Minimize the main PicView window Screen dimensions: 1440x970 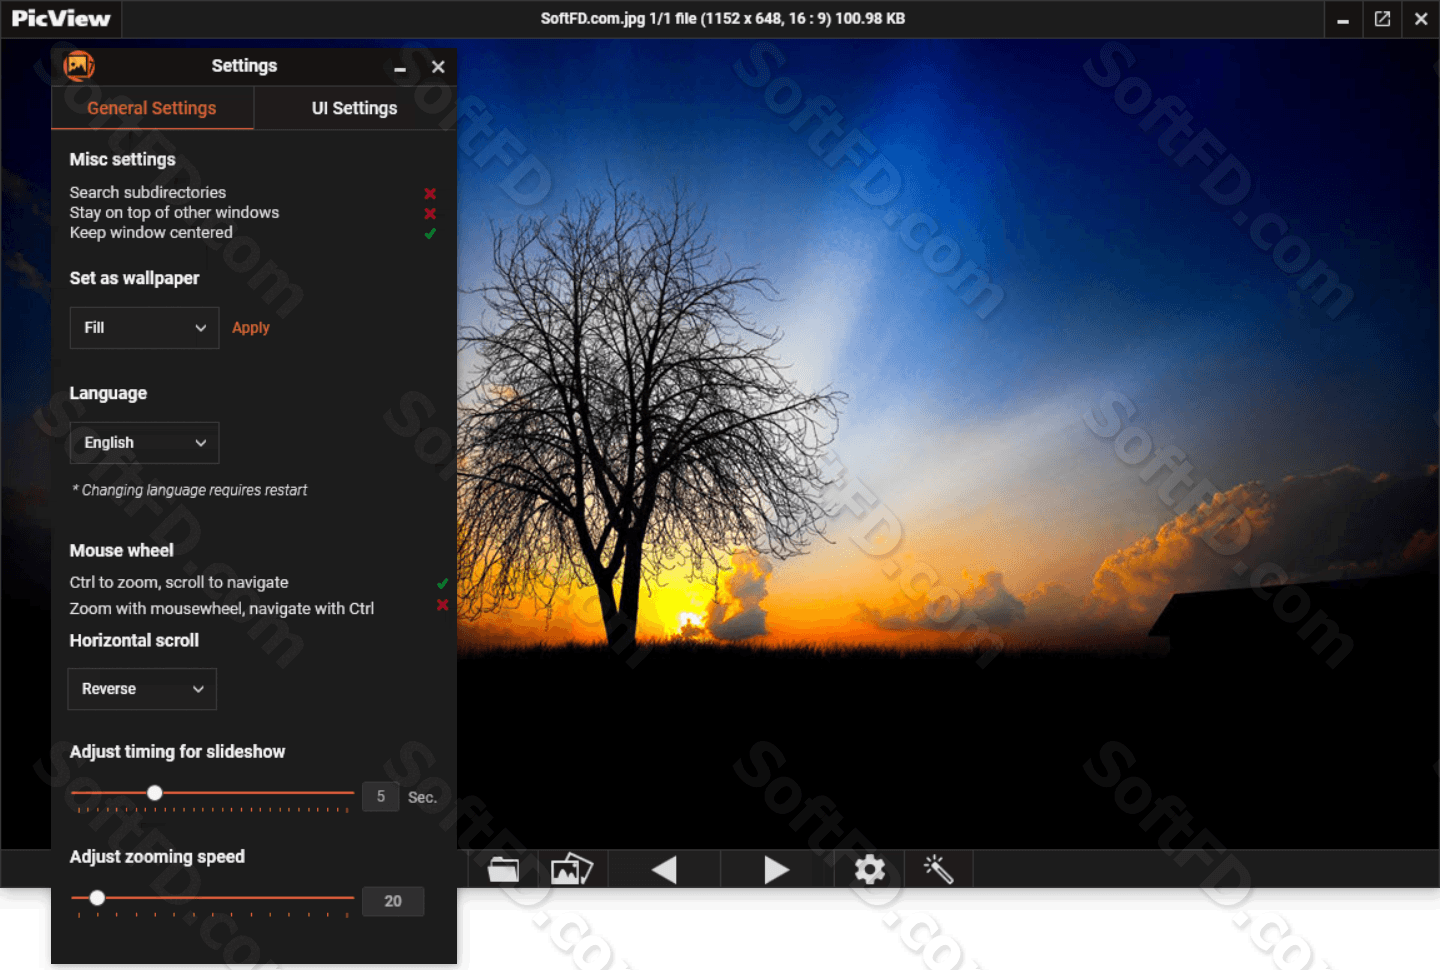click(x=1343, y=20)
